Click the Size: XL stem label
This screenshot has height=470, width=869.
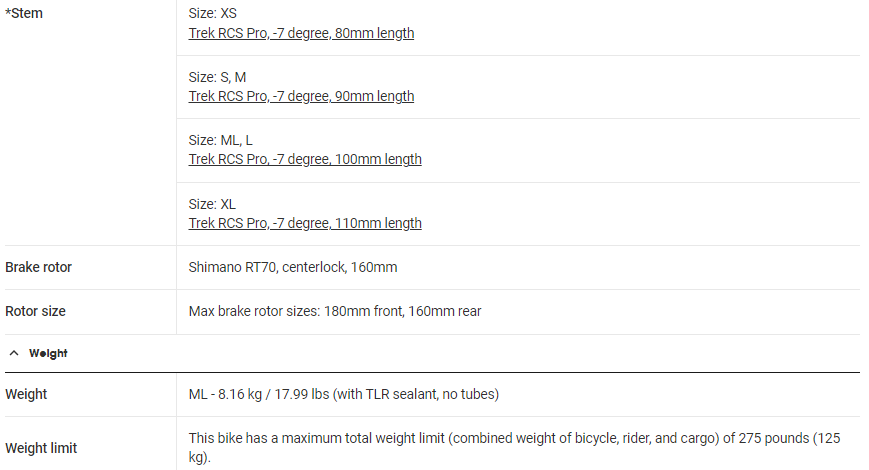click(212, 204)
